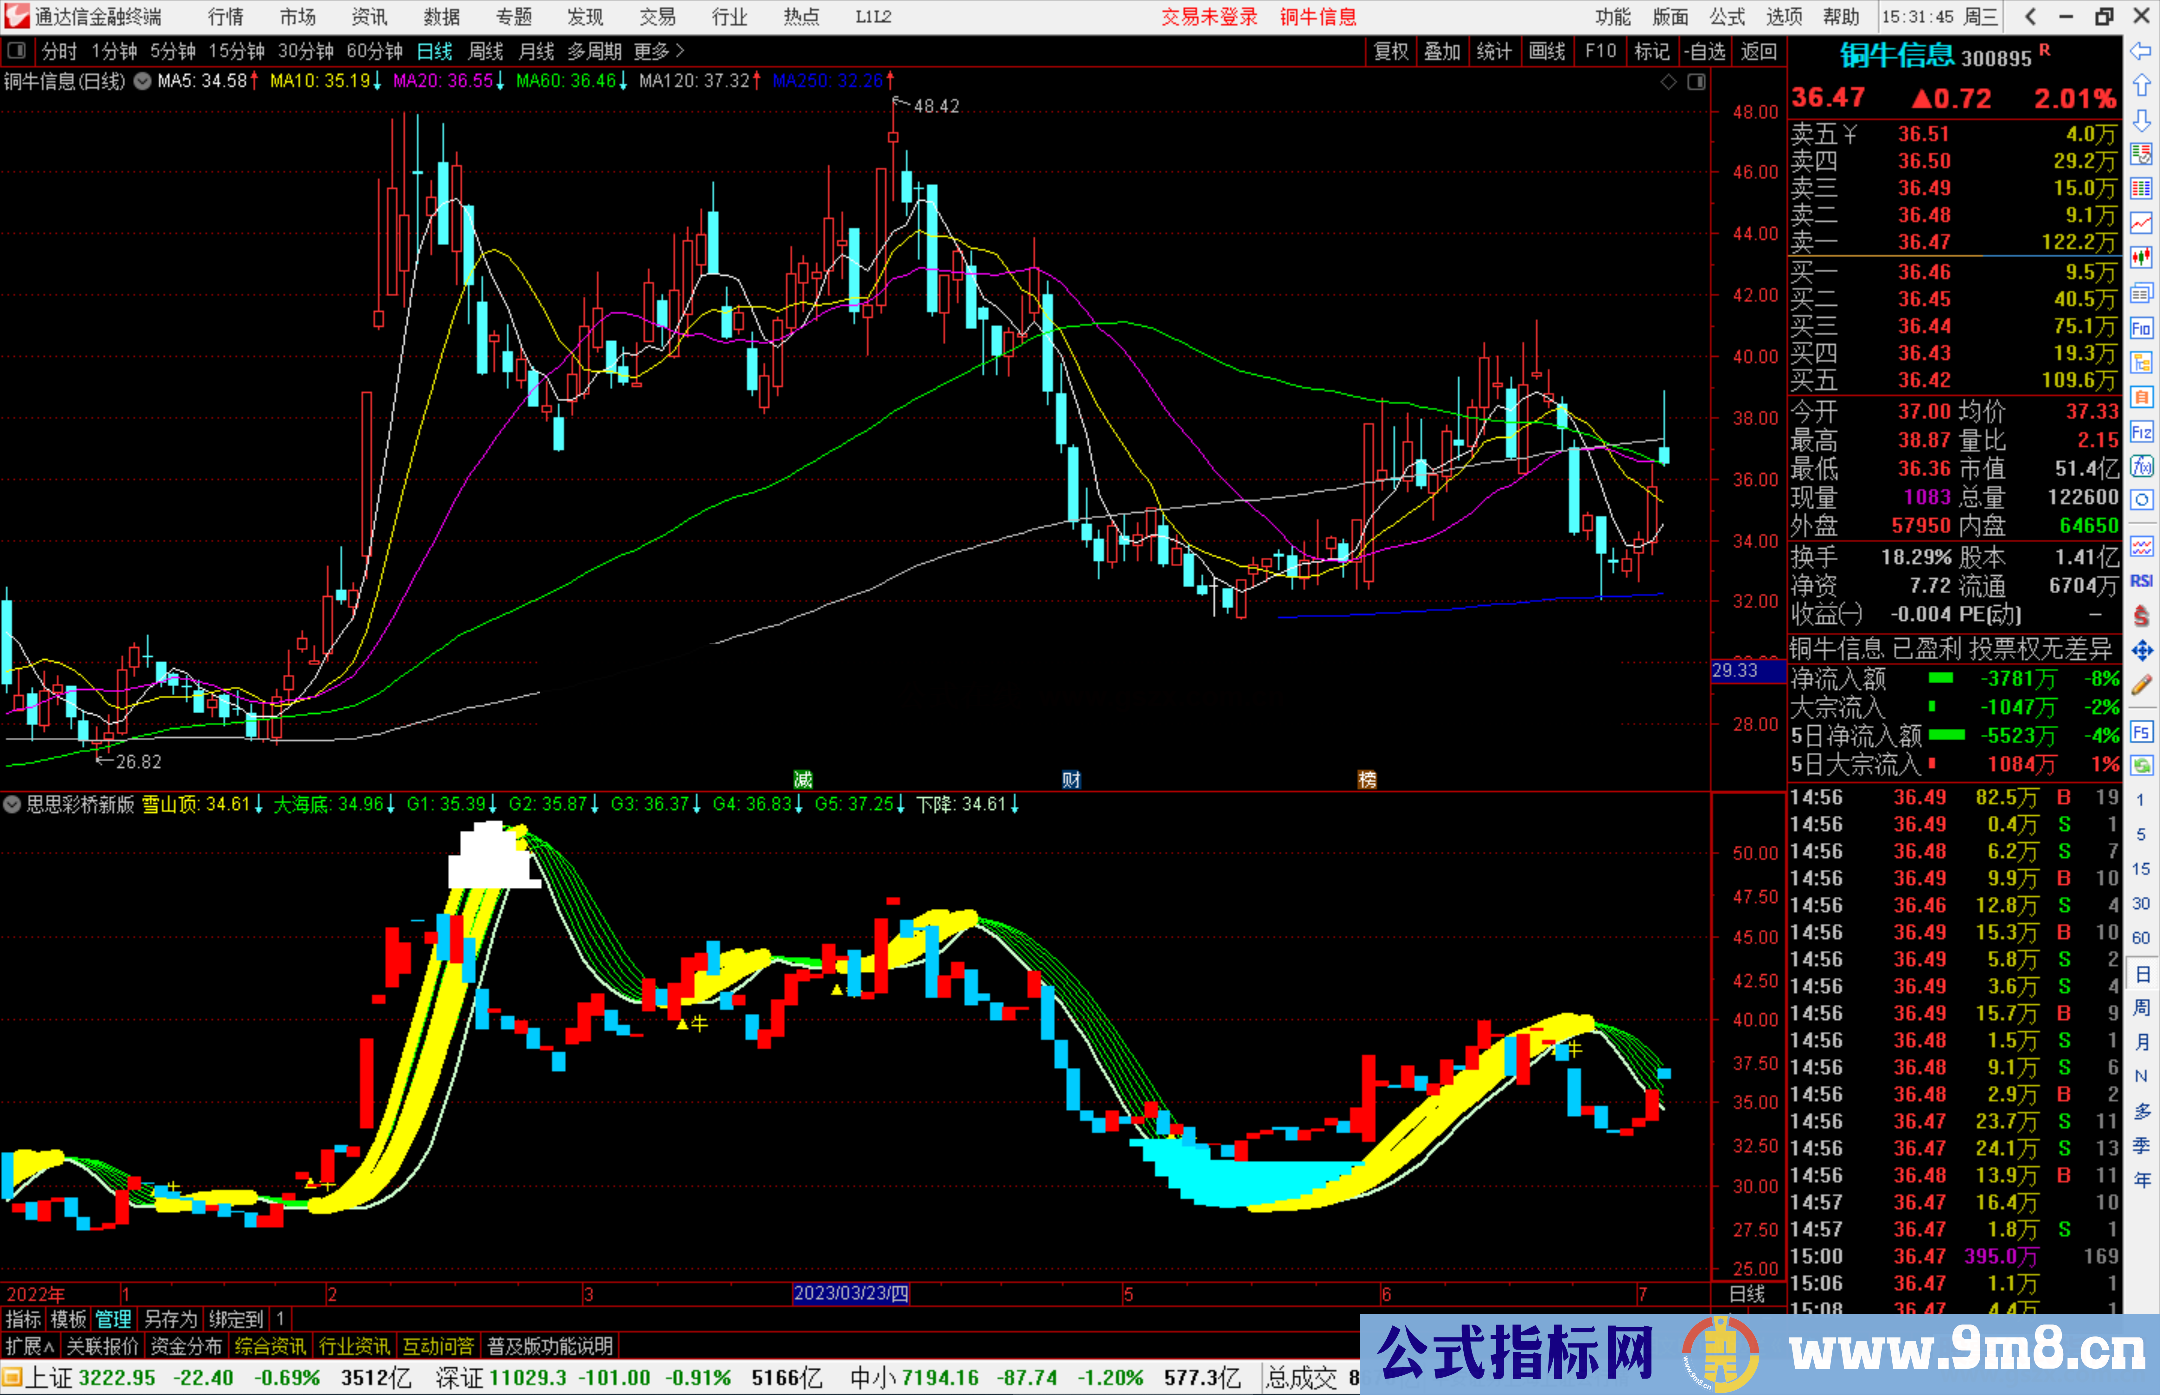
Task: Select monthly 月 period in right sidebar
Action: point(2141,1042)
